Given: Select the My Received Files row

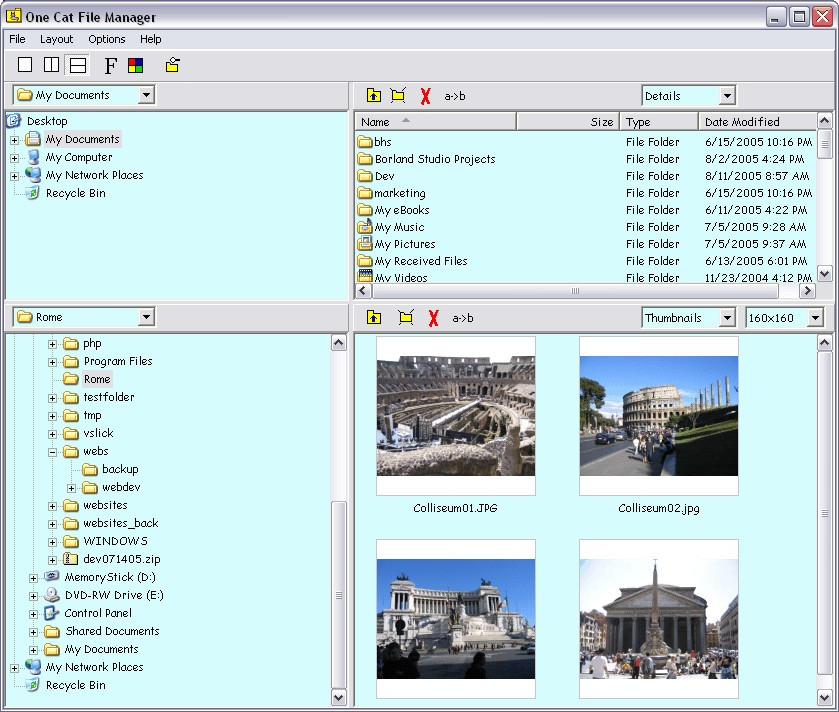Looking at the screenshot, I should [585, 261].
